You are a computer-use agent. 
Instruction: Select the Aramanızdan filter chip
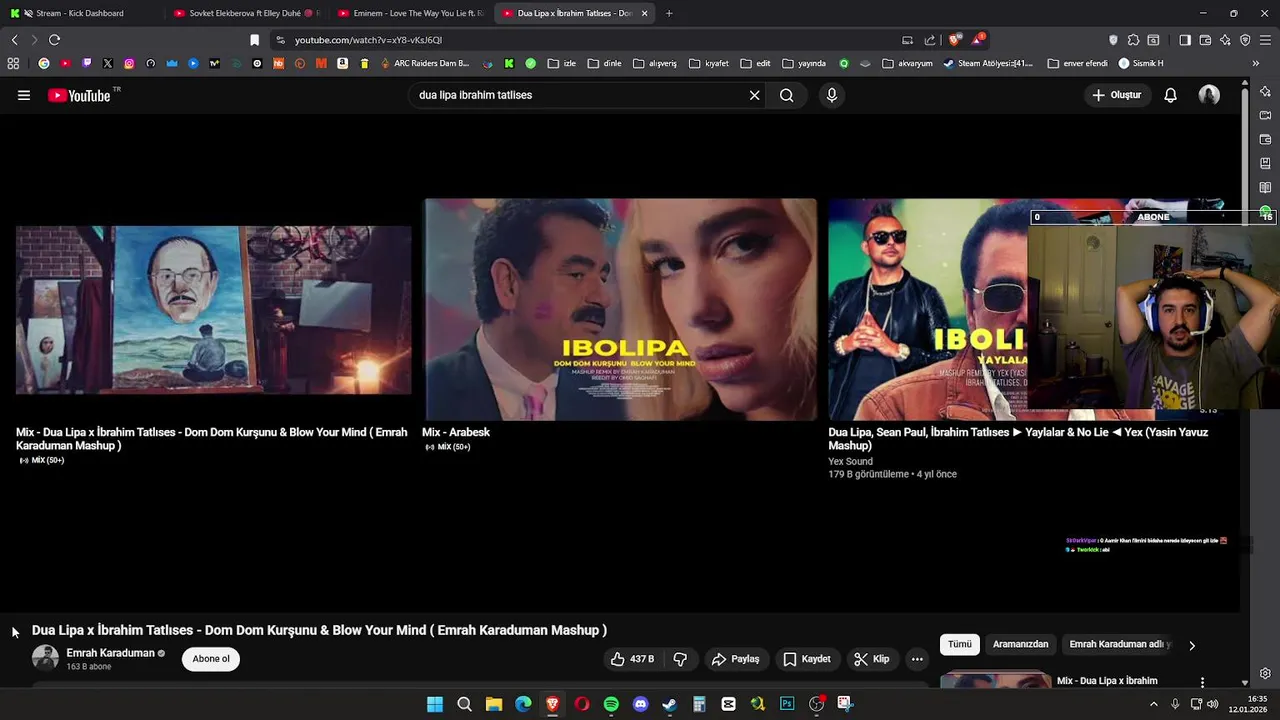(1020, 645)
